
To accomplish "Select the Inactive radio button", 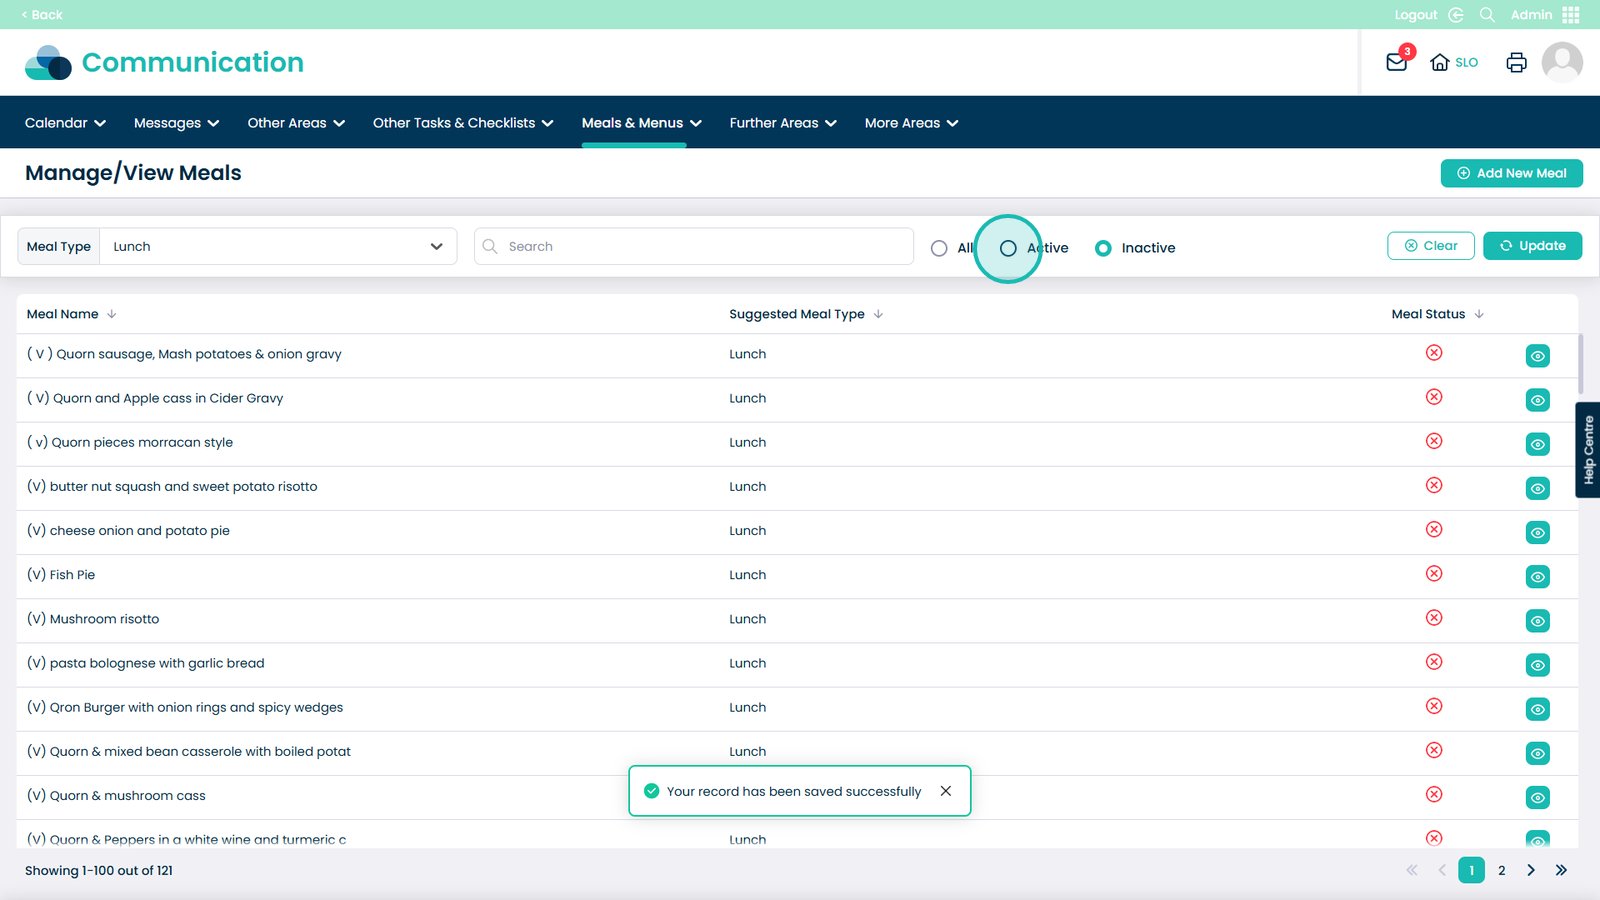I will (1103, 248).
